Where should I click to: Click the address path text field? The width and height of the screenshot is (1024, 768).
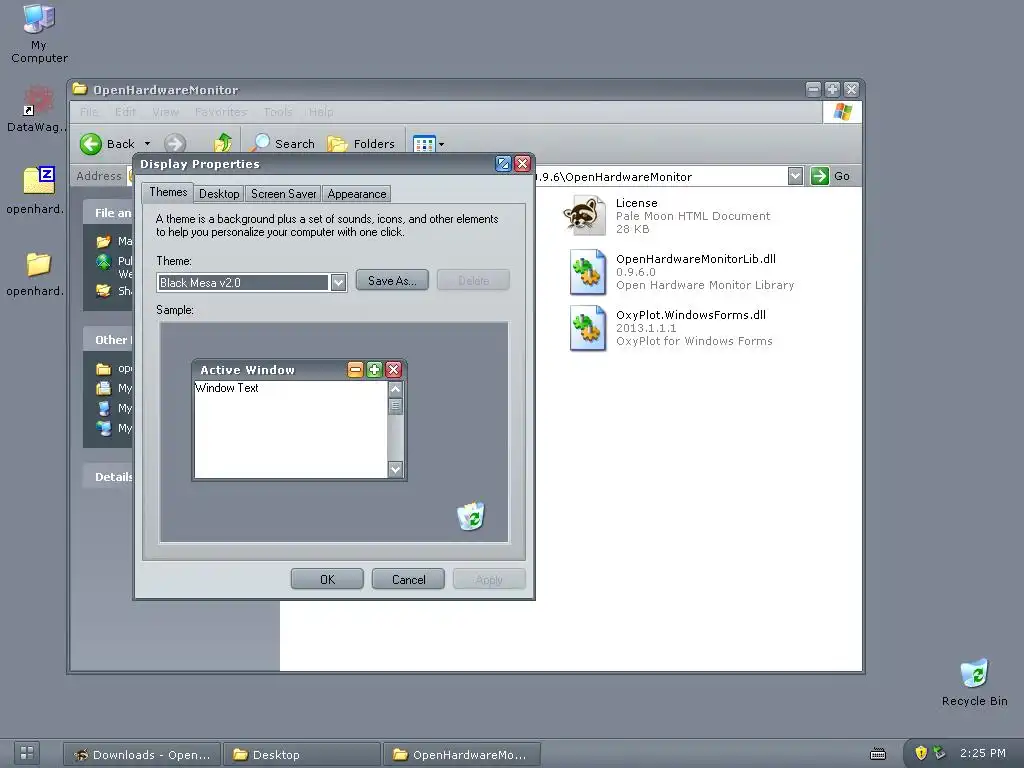click(x=660, y=176)
